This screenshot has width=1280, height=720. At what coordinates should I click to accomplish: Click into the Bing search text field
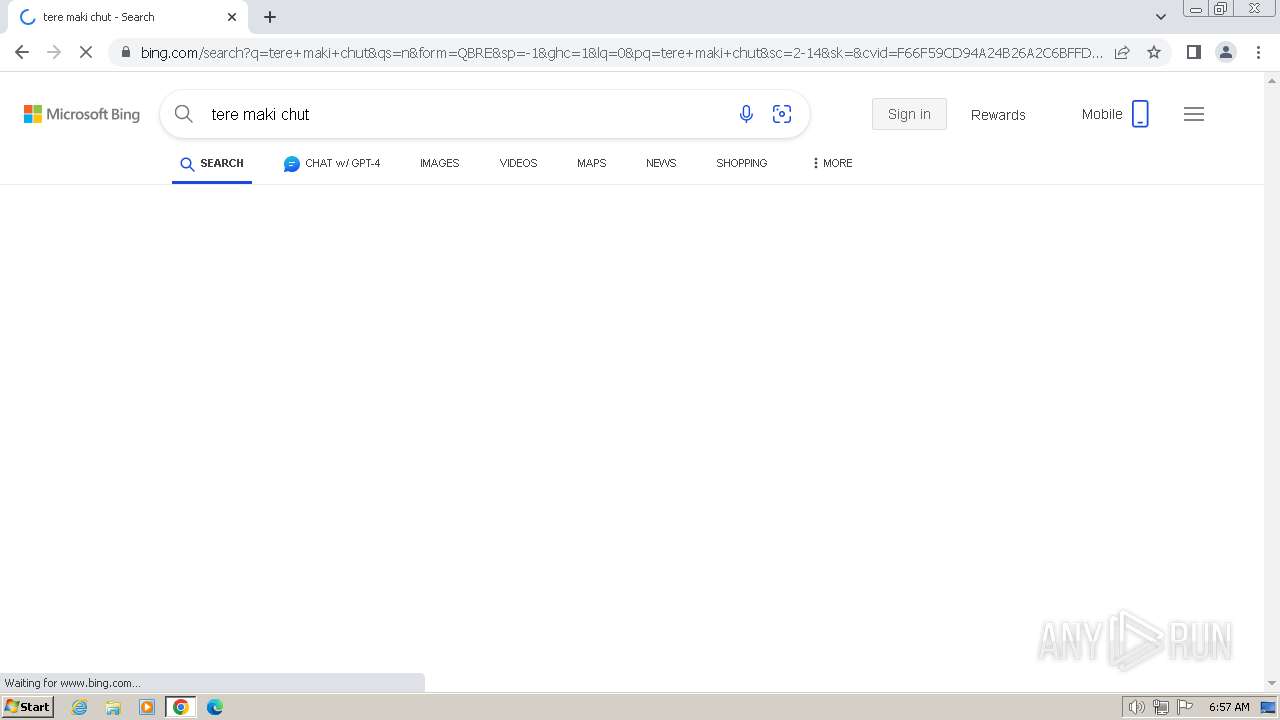pyautogui.click(x=465, y=114)
